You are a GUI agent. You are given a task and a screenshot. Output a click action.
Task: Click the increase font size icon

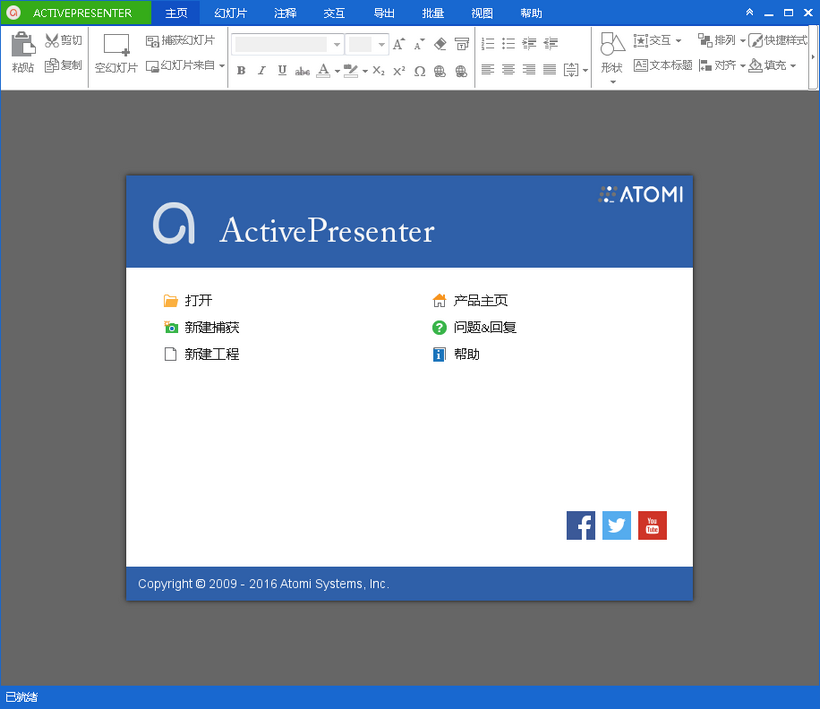tap(398, 44)
